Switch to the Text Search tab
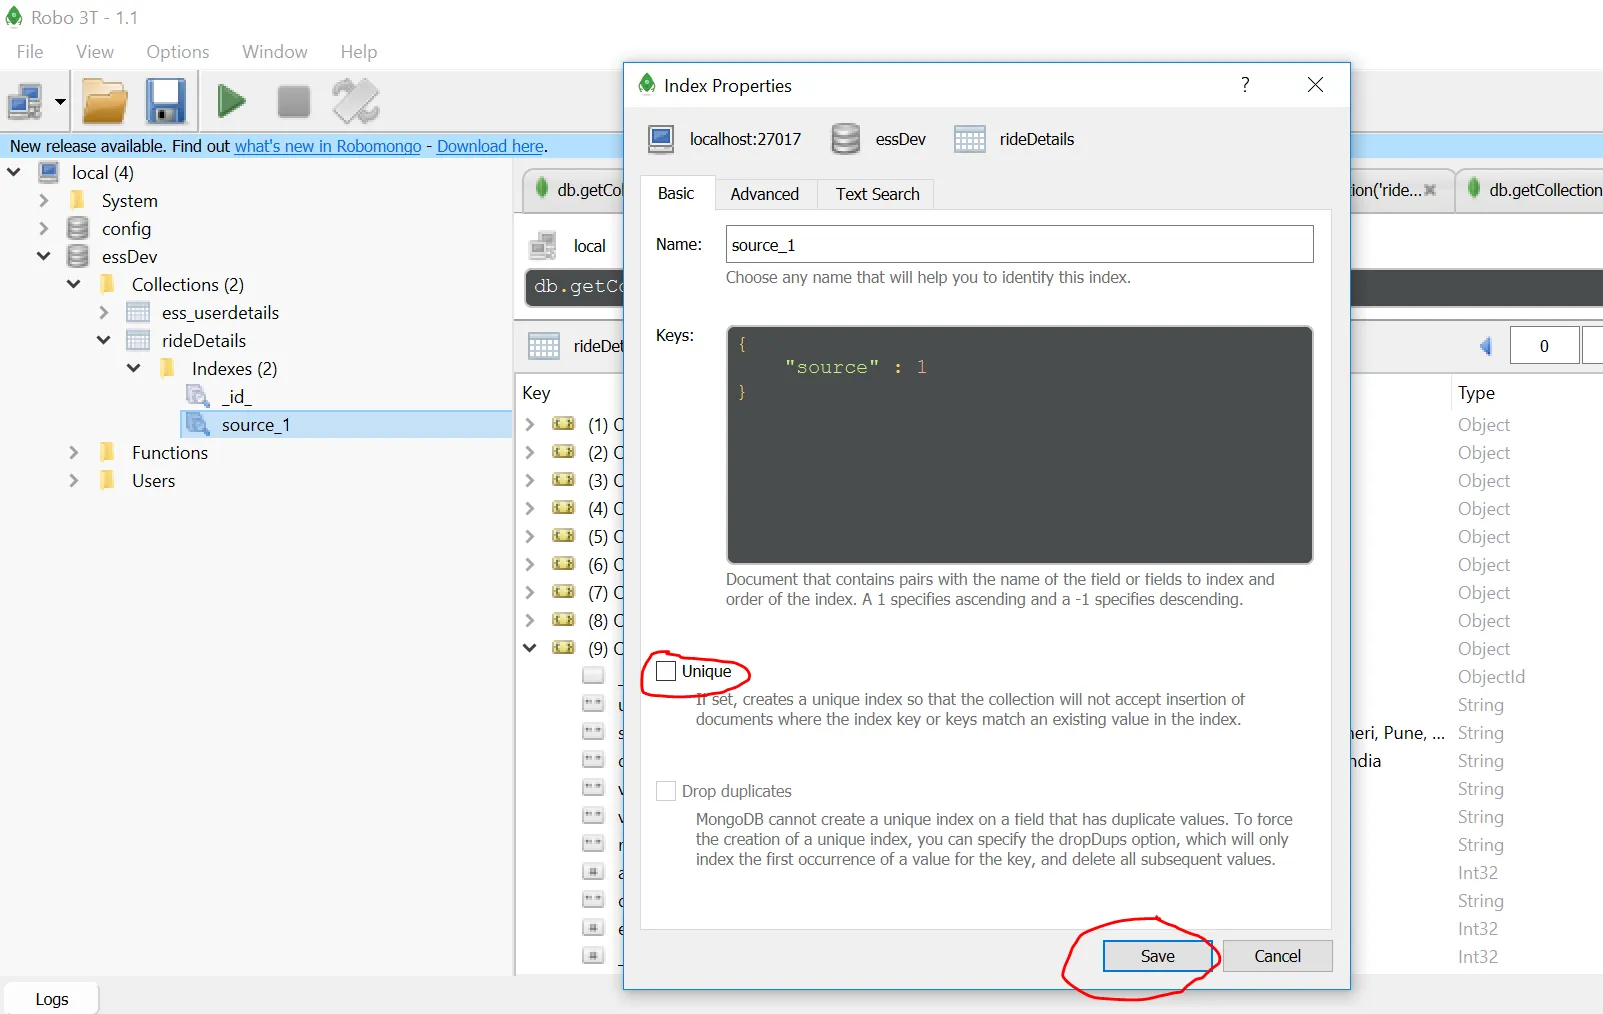The image size is (1603, 1014). [877, 194]
